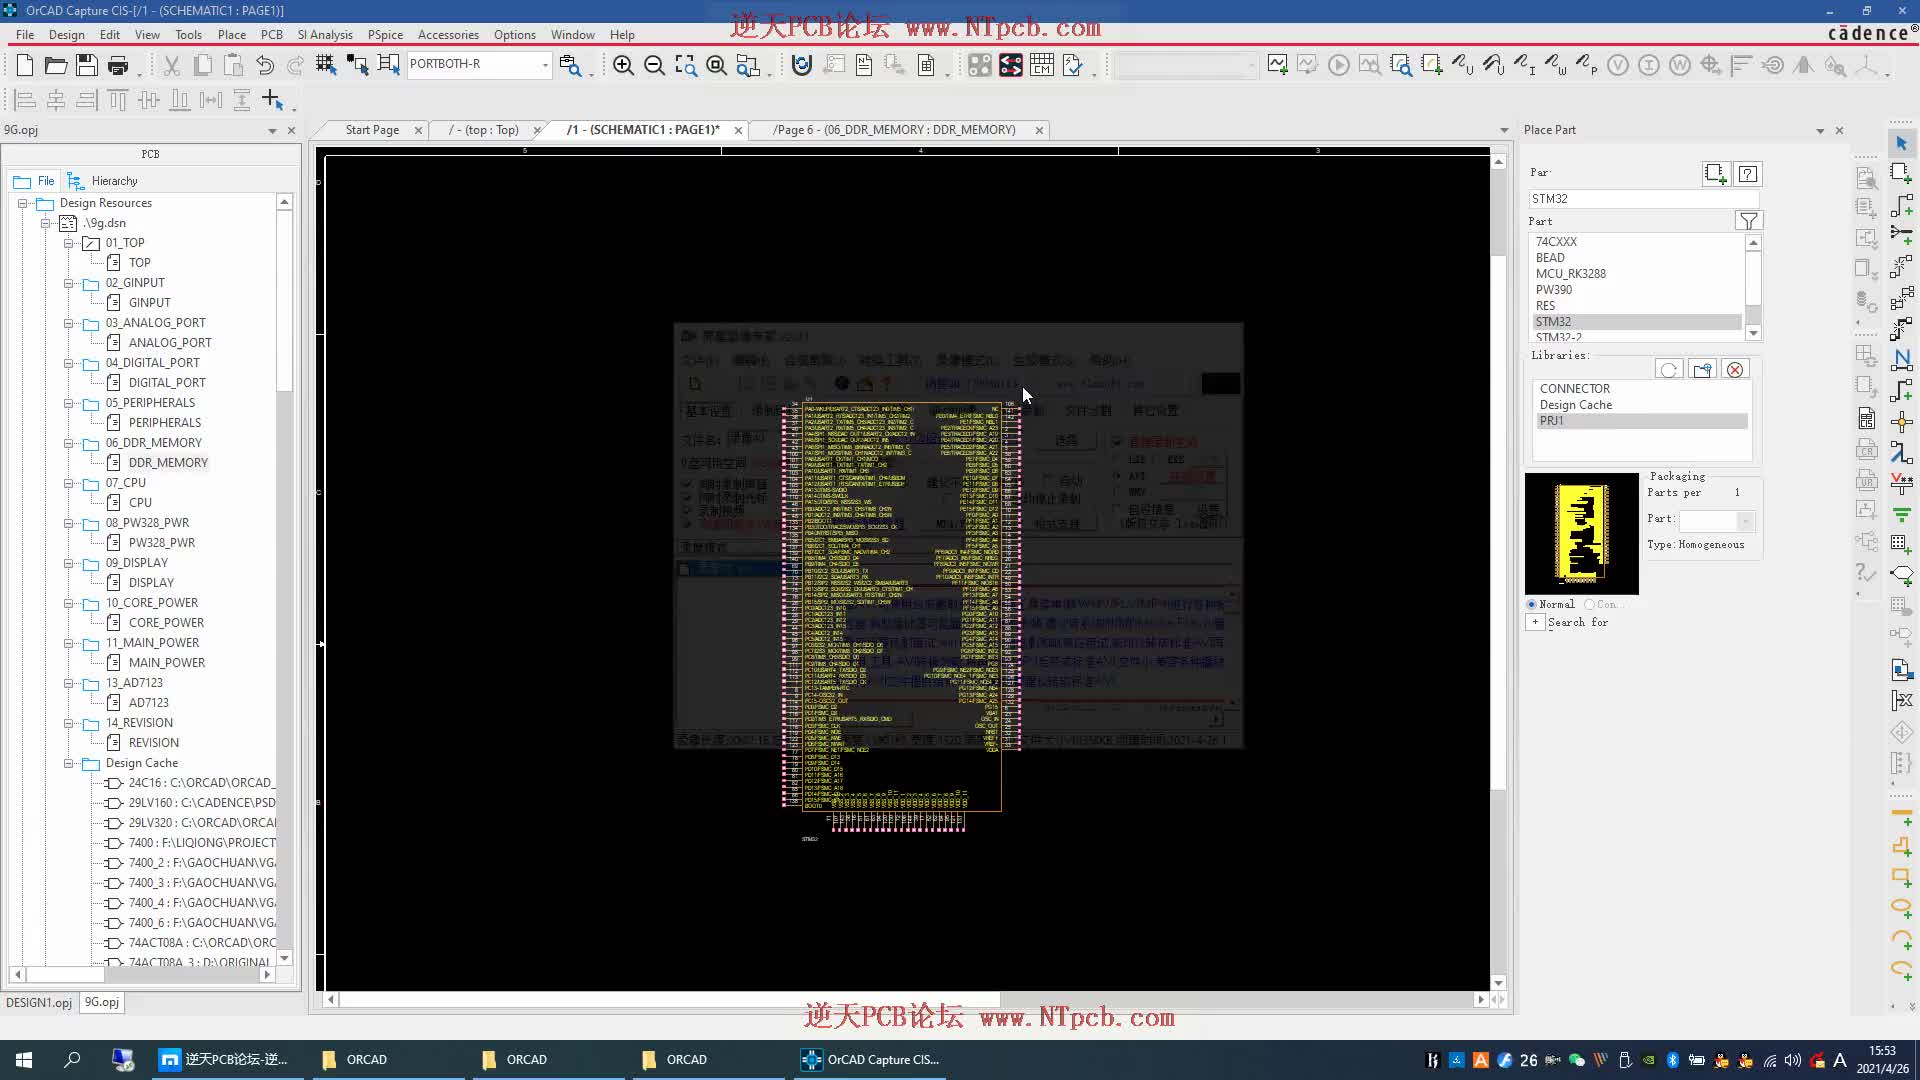Select the Normal radio button
Screen dimensions: 1920x1080
tap(1532, 604)
